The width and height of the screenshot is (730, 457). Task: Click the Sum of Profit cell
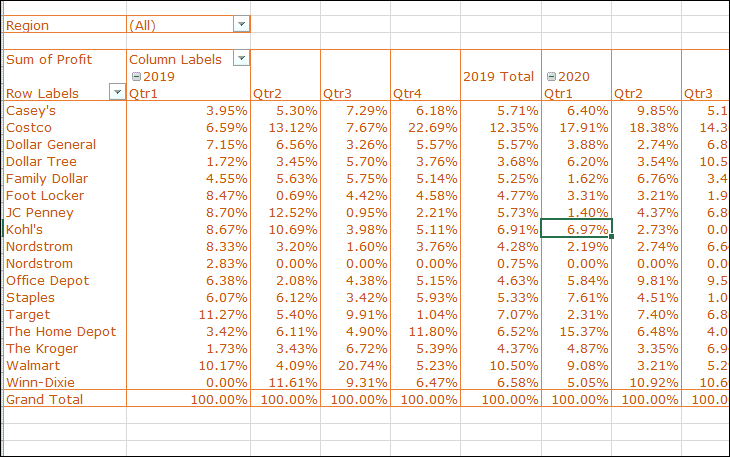pos(65,60)
